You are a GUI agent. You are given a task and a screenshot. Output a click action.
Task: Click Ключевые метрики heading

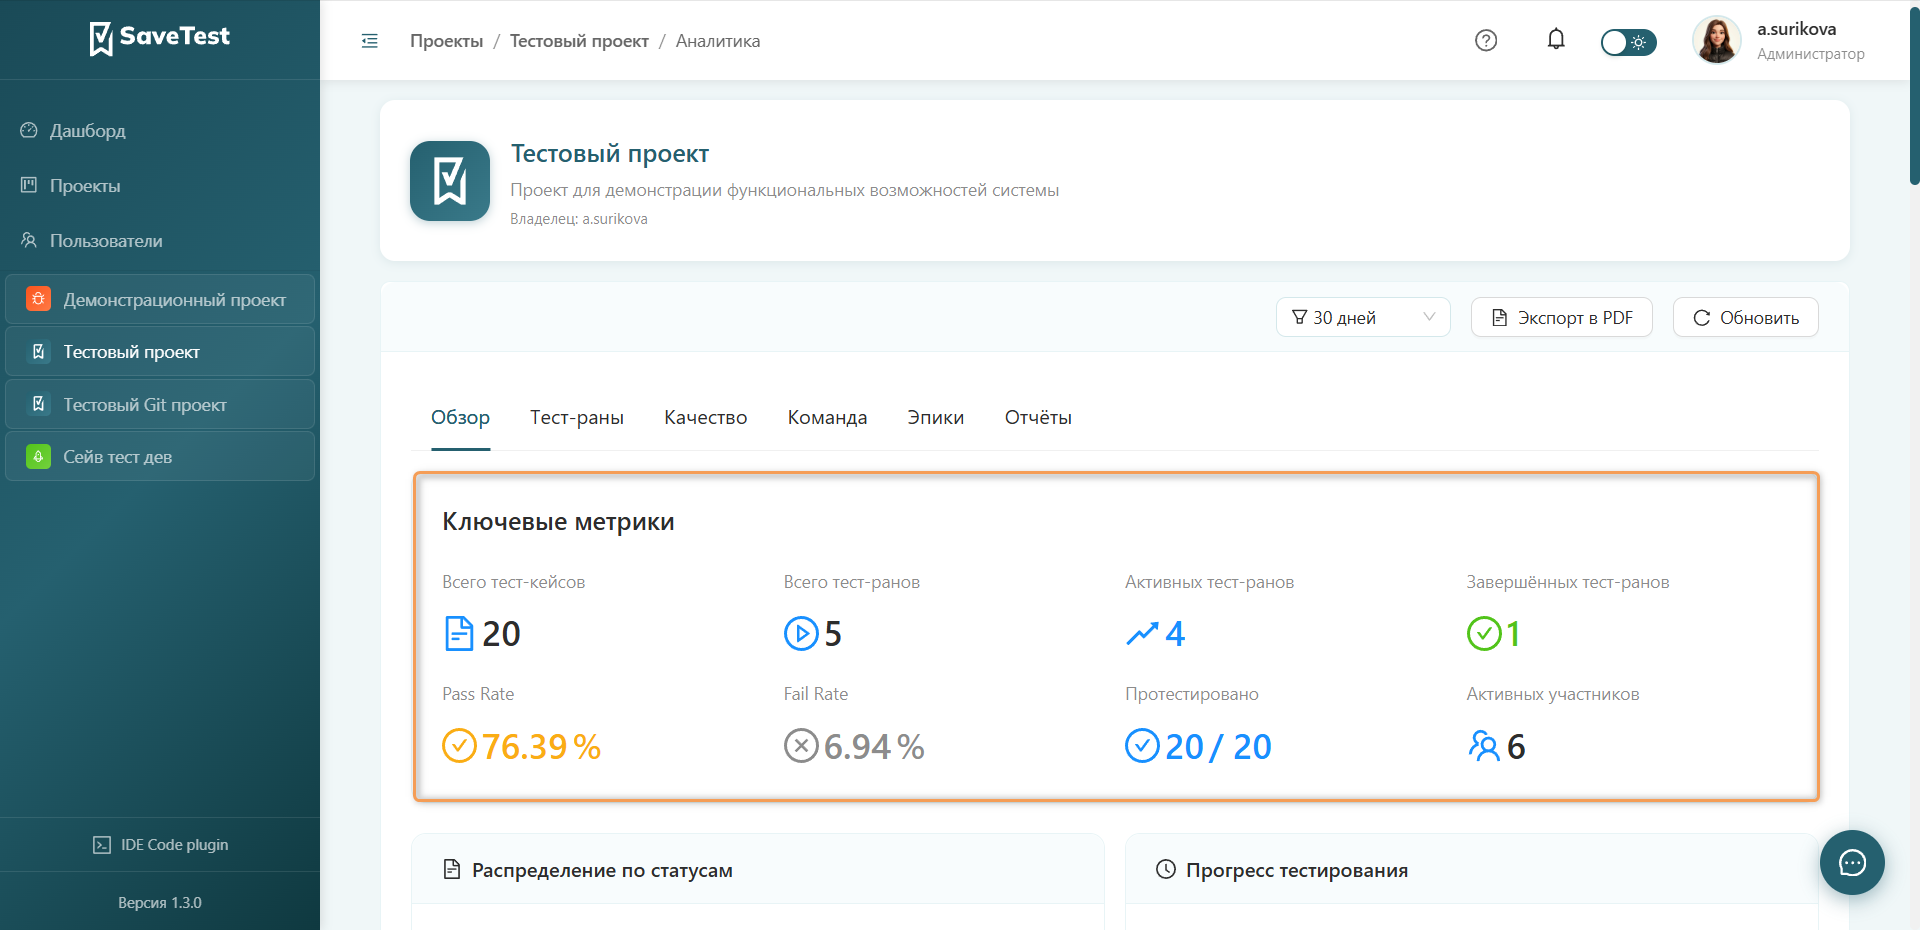(x=558, y=522)
